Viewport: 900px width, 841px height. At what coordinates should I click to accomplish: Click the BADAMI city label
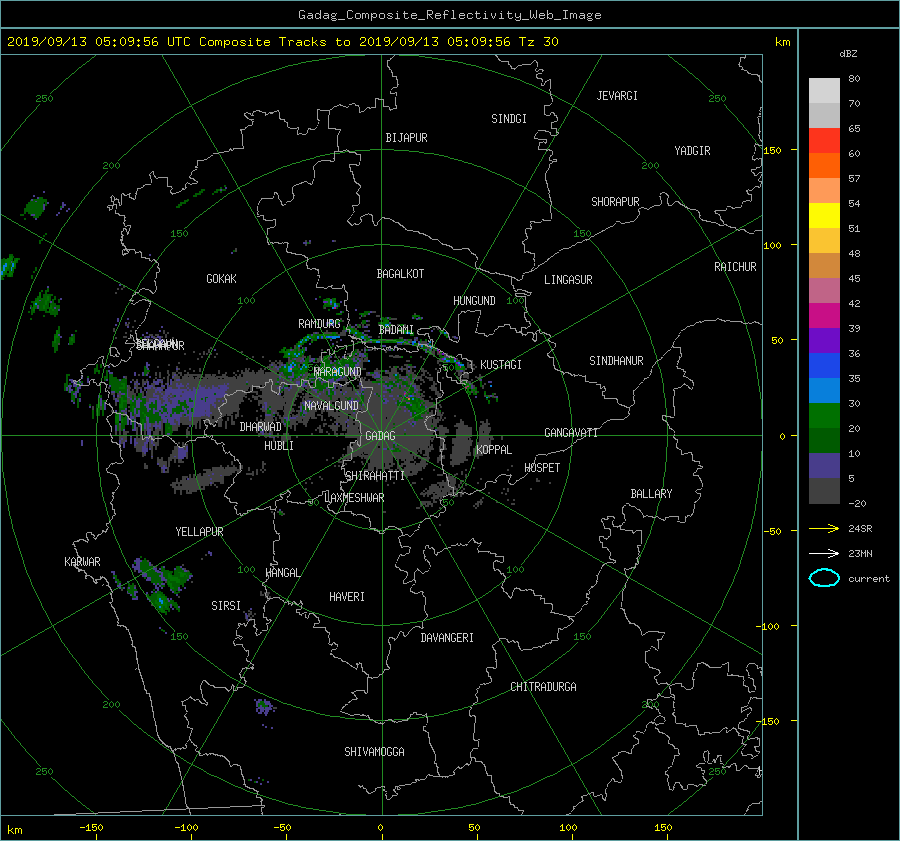click(x=396, y=330)
